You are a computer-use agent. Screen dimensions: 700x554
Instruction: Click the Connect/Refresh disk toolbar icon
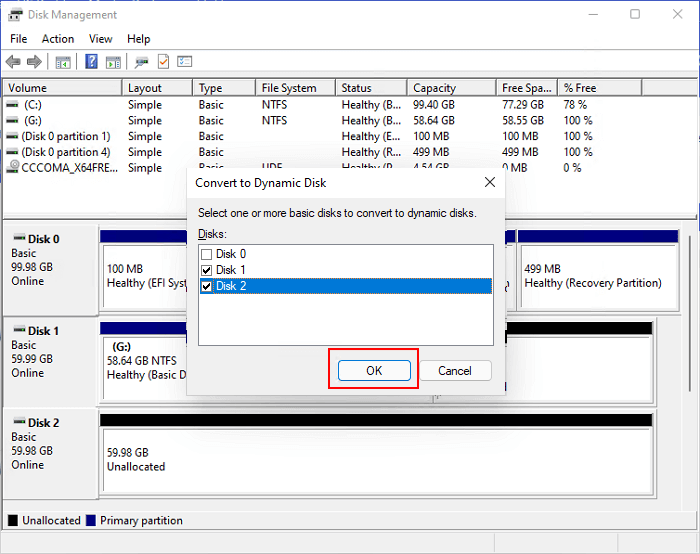point(141,62)
